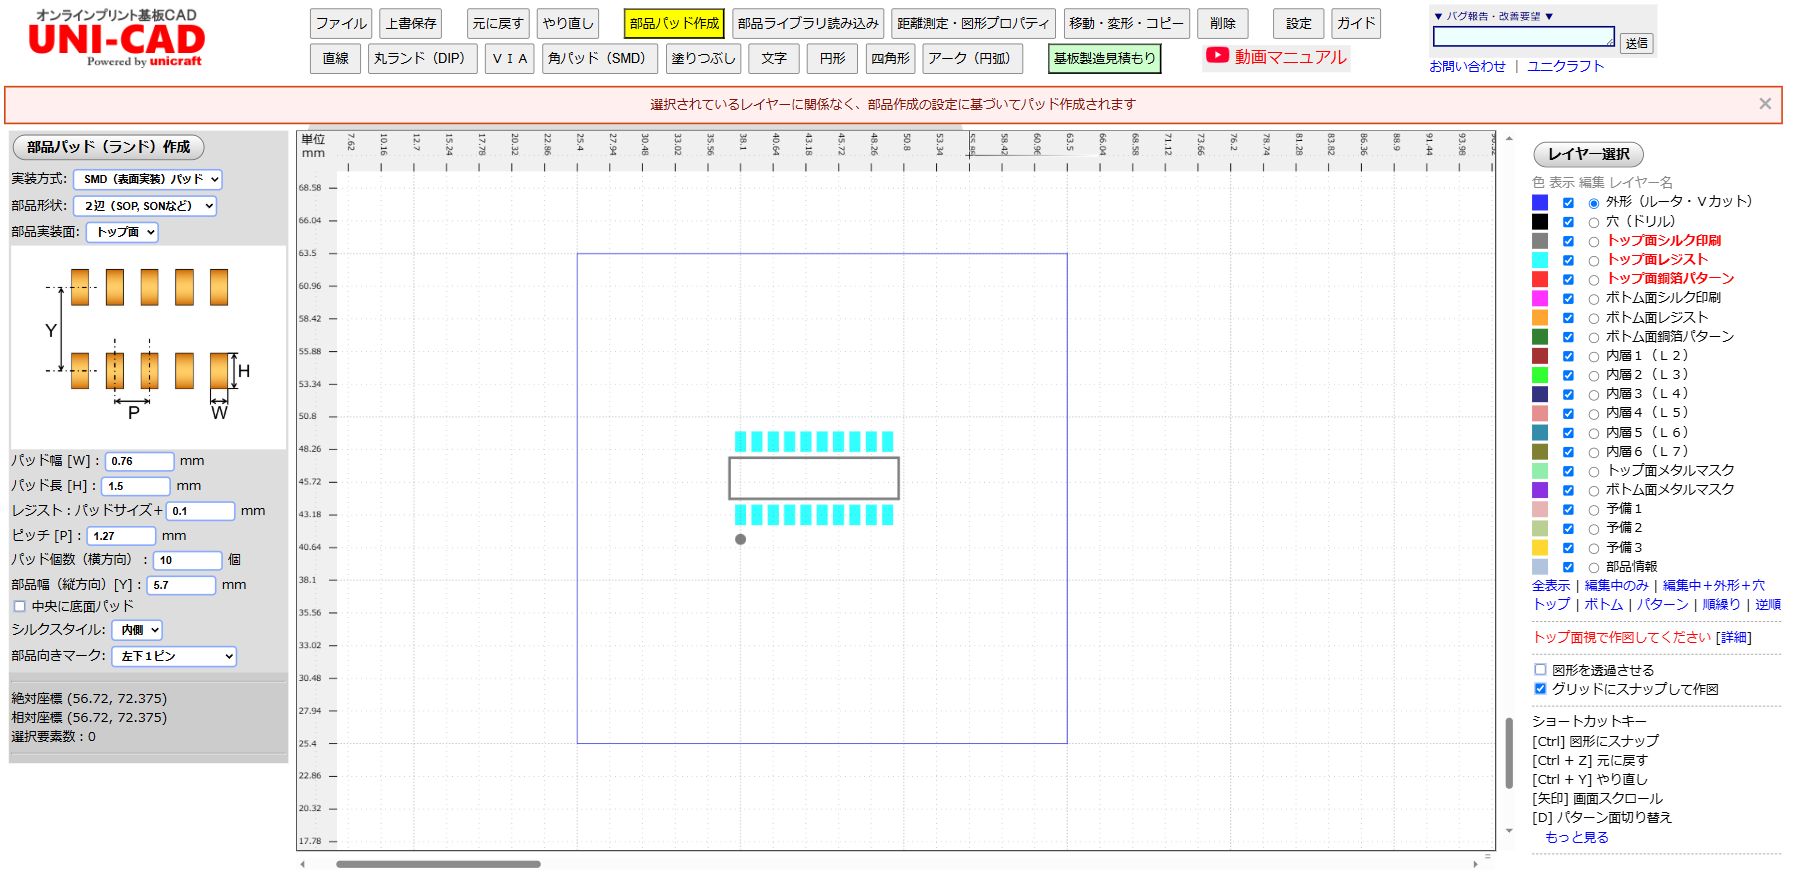Activate the 円形 circle tool
1800x875 pixels.
[x=832, y=59]
